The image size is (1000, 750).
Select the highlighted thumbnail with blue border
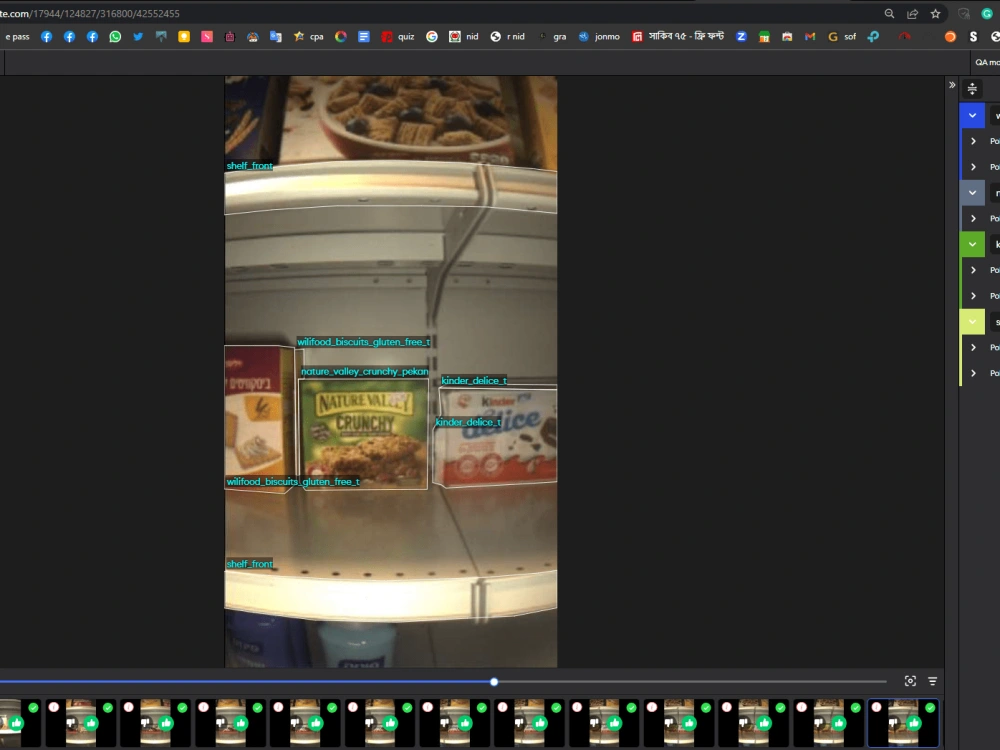pyautogui.click(x=903, y=723)
